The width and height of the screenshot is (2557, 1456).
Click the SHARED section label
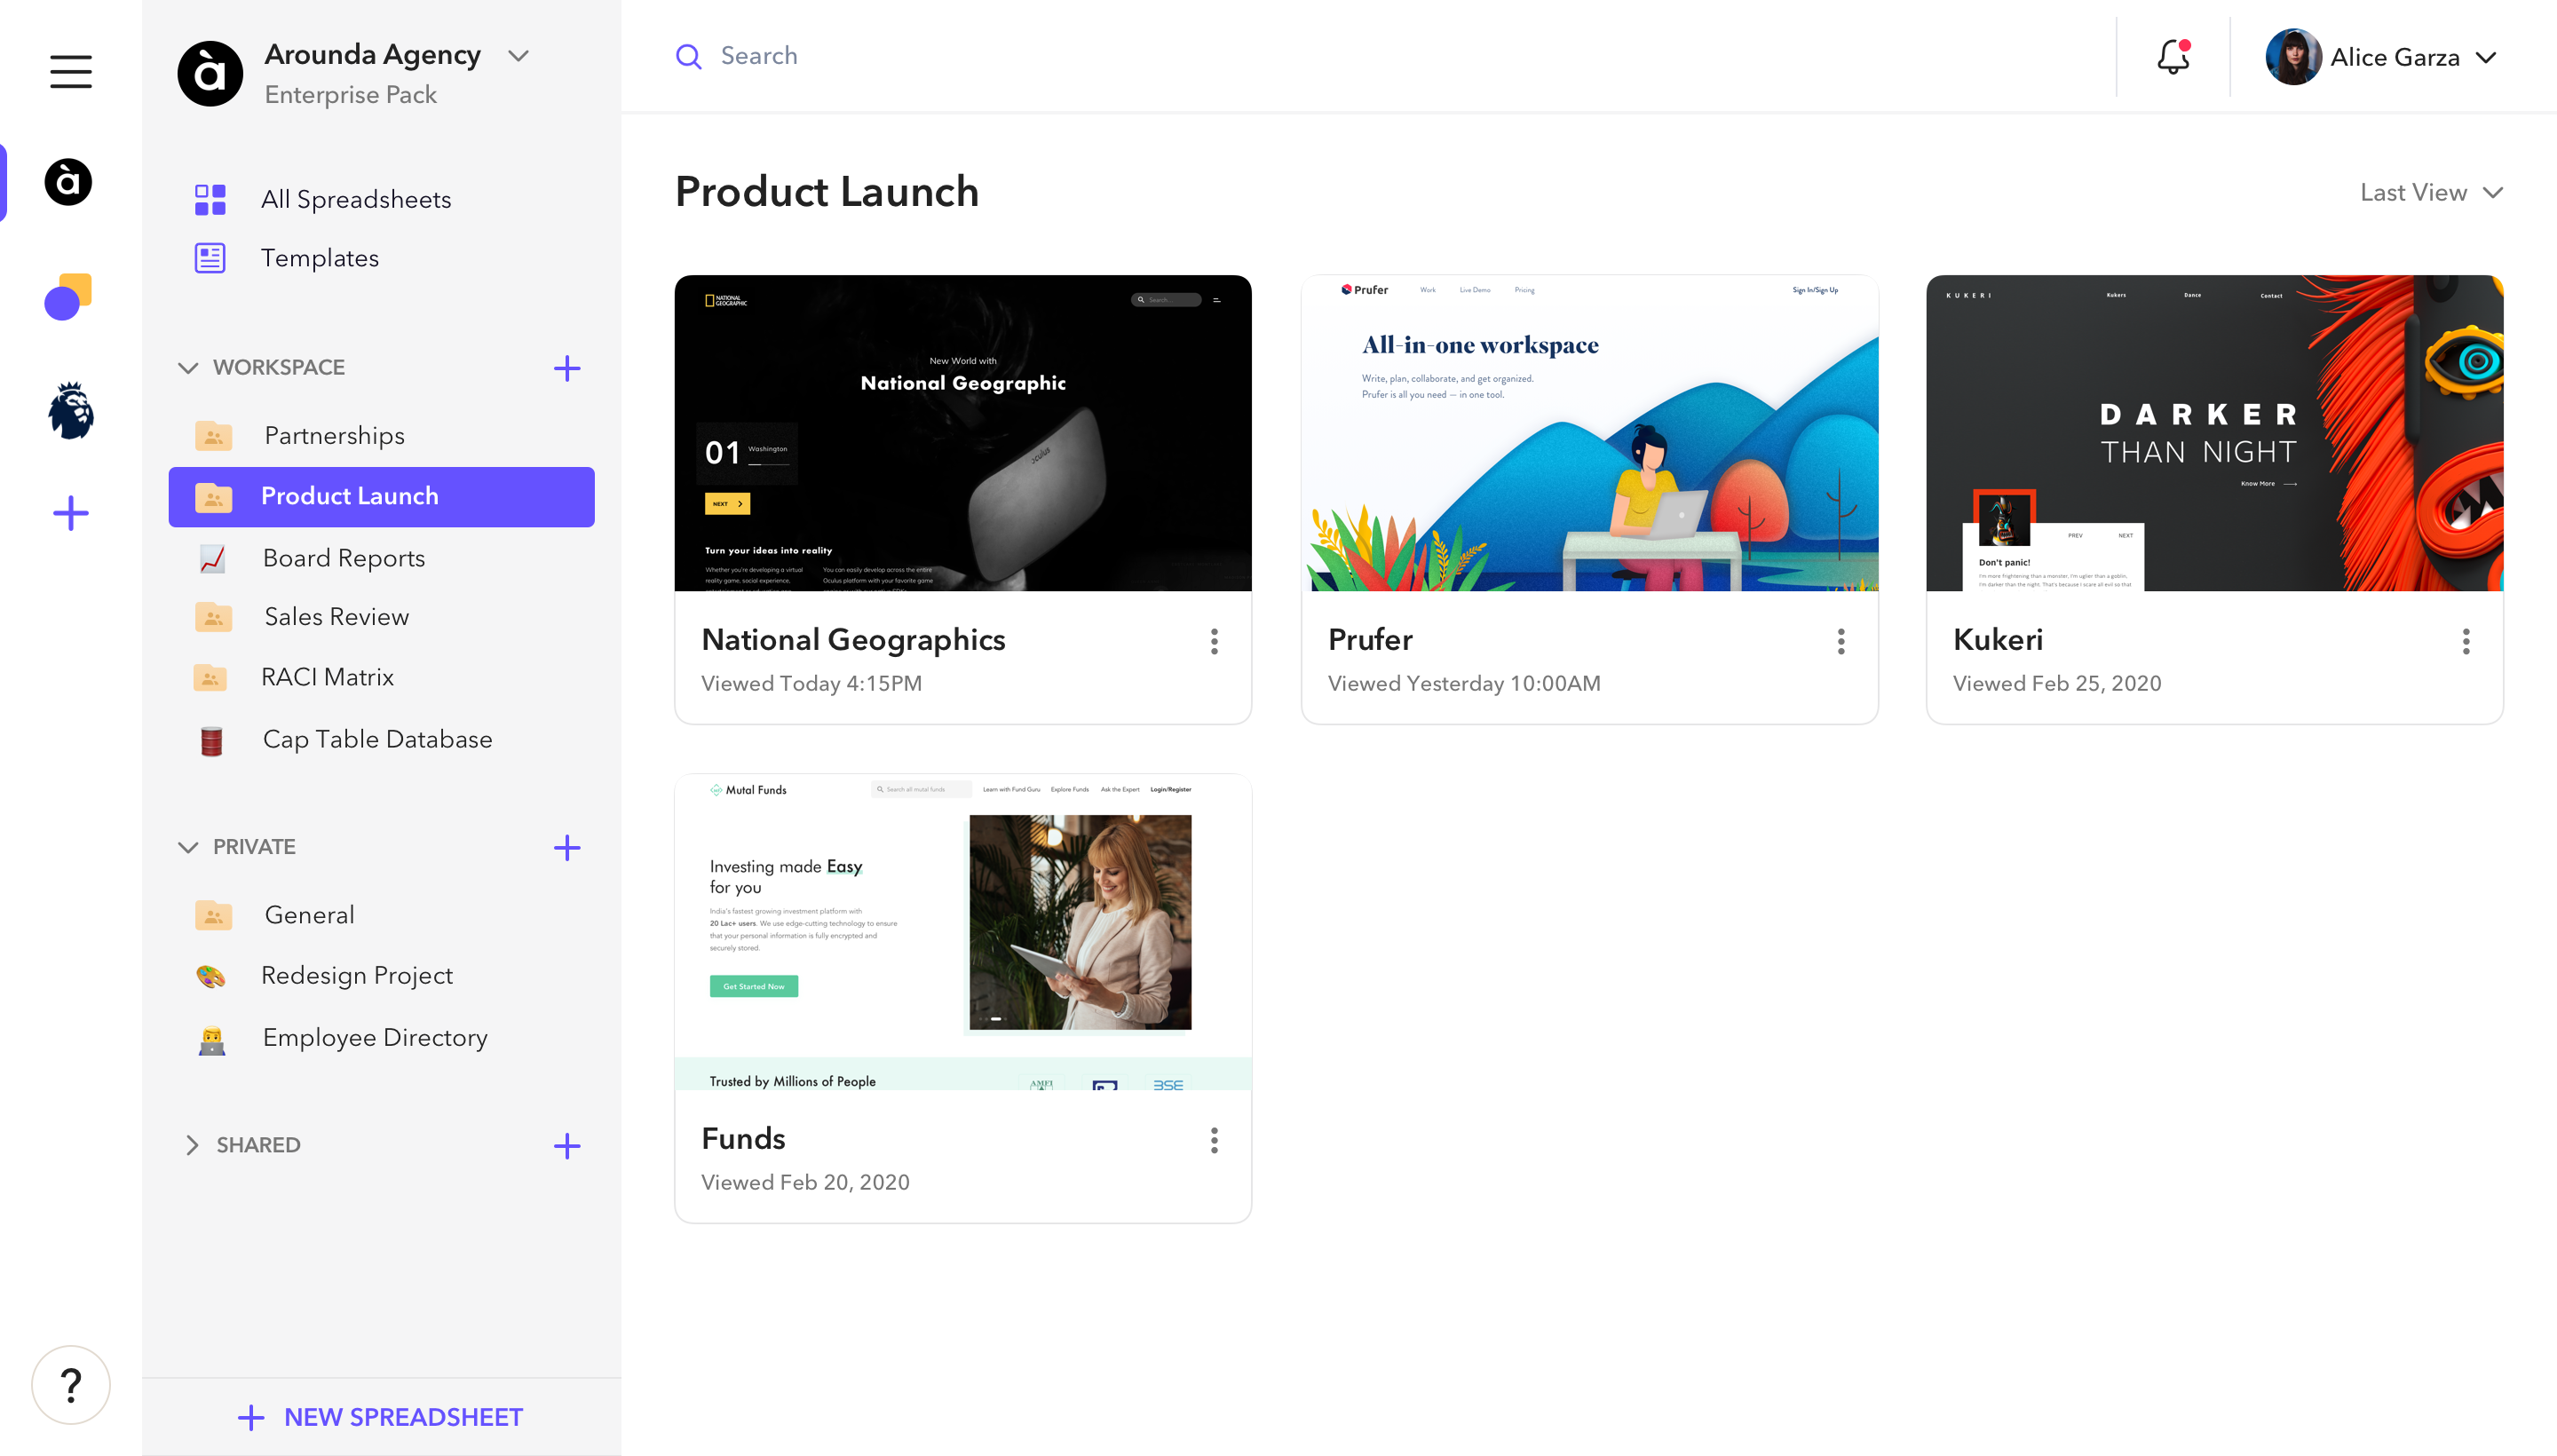[x=258, y=1146]
